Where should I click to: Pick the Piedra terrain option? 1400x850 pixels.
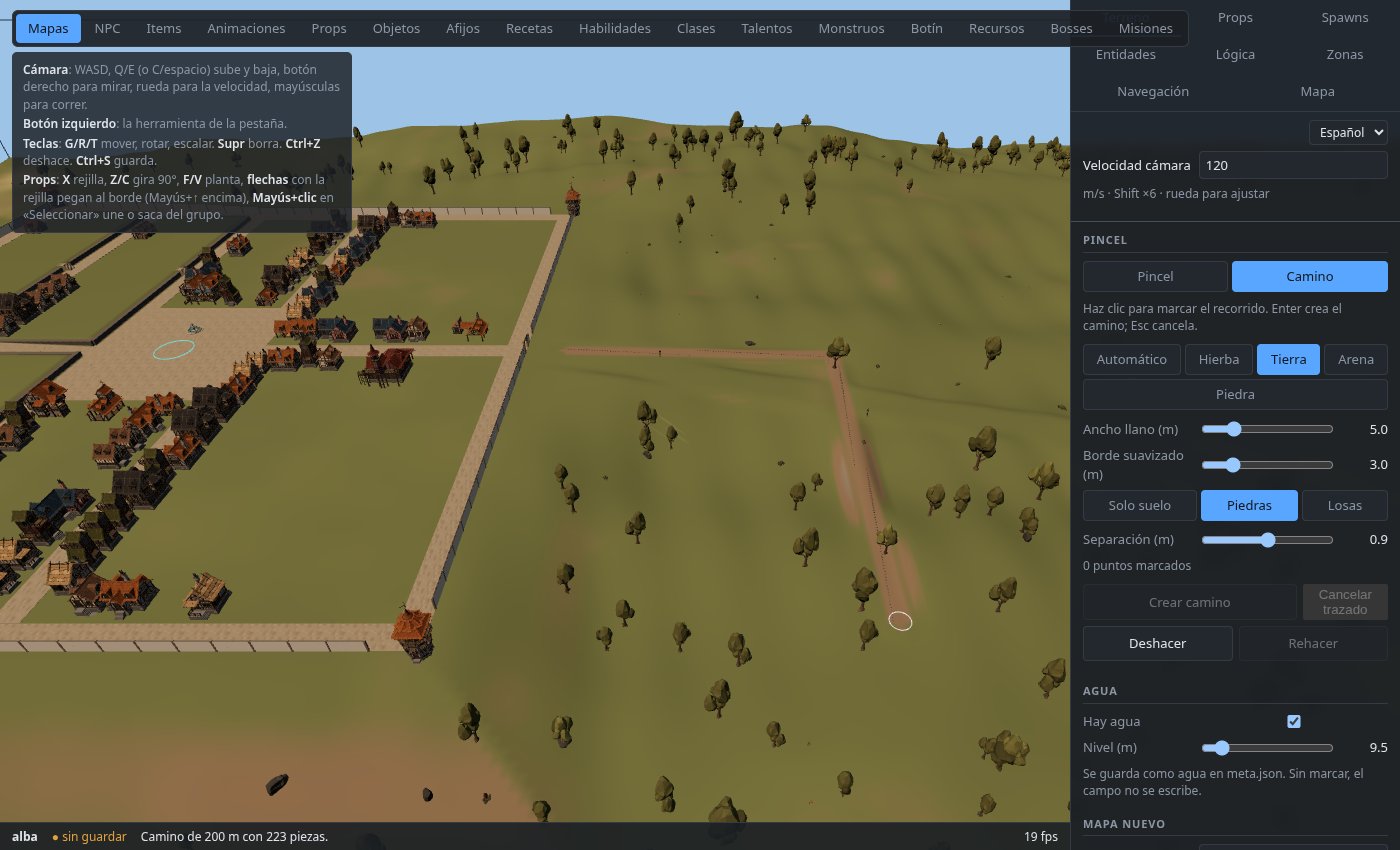point(1235,394)
